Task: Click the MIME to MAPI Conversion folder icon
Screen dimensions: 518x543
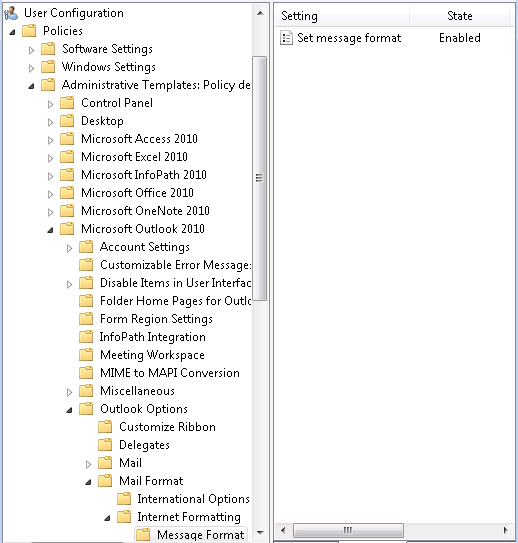Action: coord(86,373)
